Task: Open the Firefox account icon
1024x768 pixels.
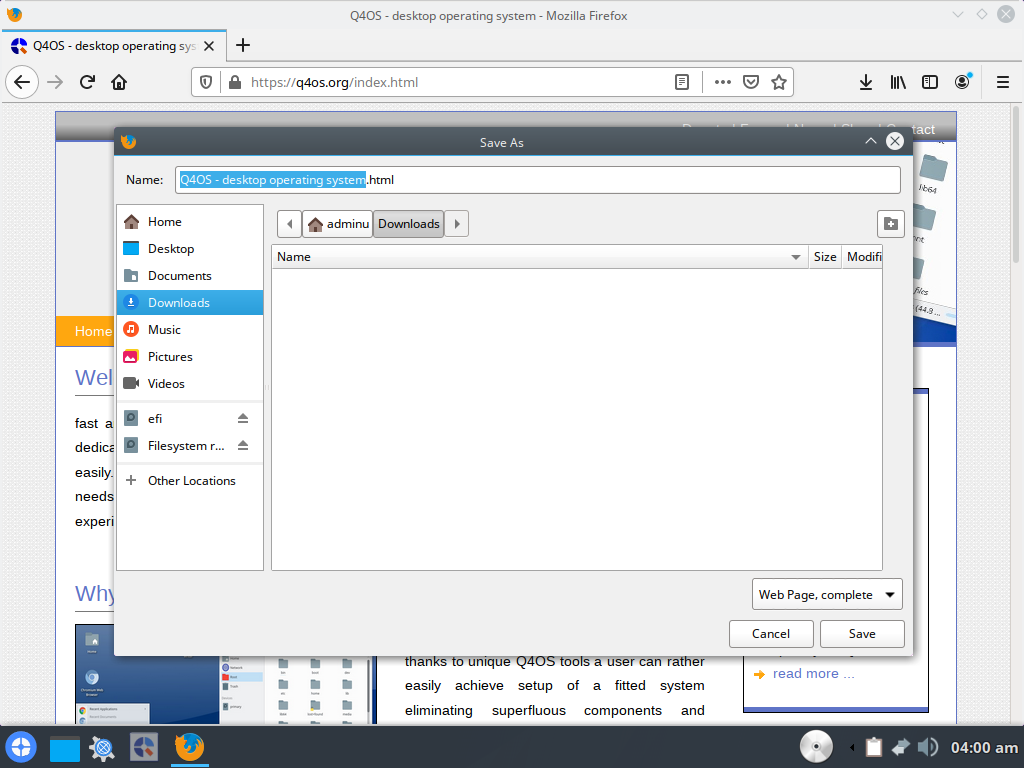Action: tap(963, 82)
